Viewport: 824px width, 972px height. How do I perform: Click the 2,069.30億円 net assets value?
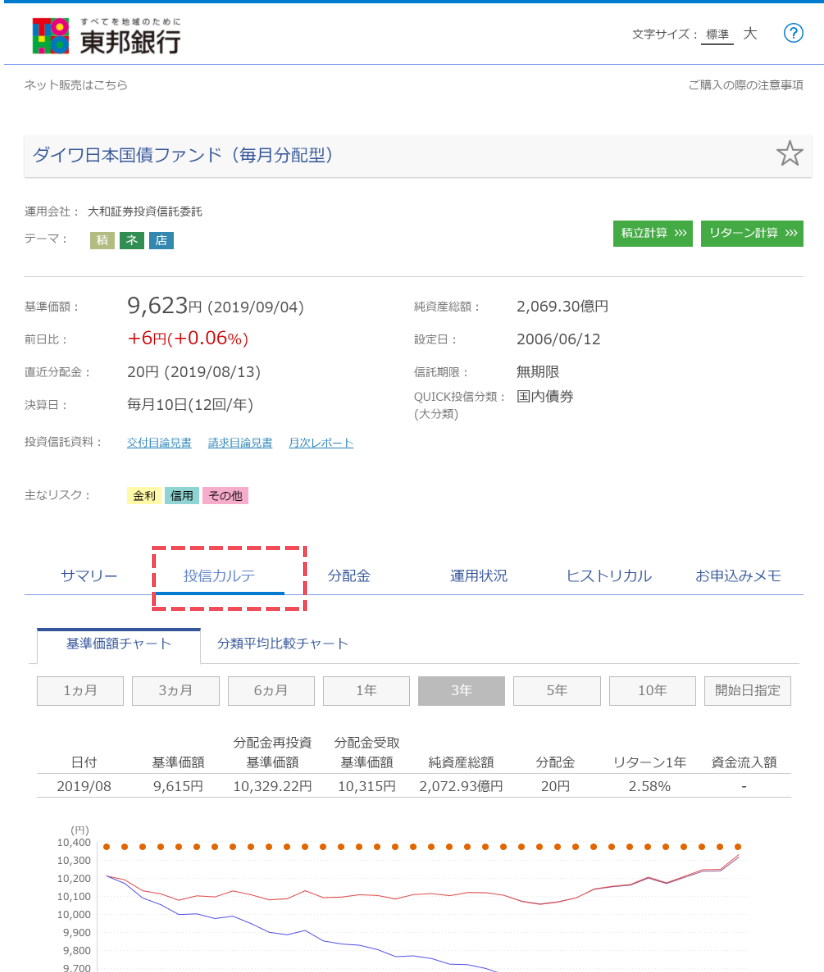[x=562, y=306]
